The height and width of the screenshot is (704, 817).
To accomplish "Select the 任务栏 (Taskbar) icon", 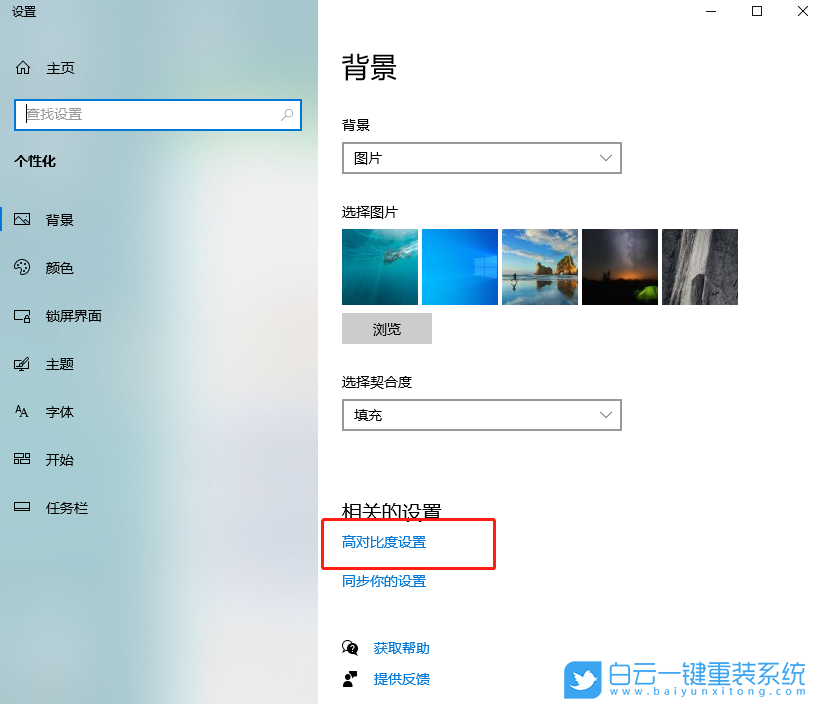I will [23, 507].
